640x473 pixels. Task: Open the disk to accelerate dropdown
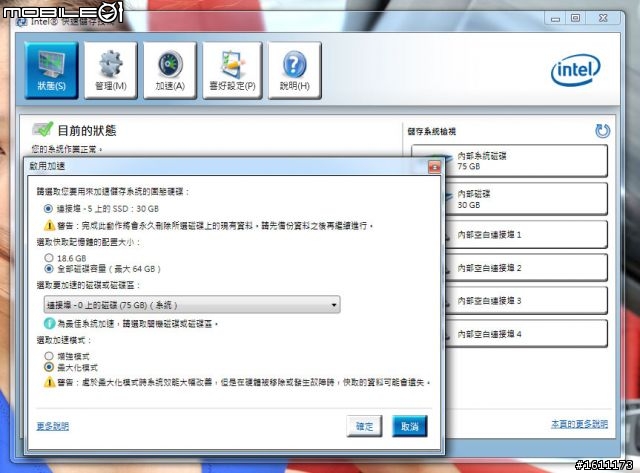click(x=192, y=305)
